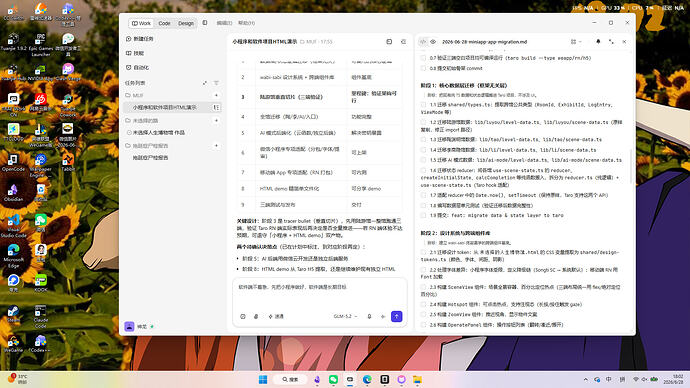
Task: Click the attachment icon in chat input toolbar
Action: pos(256,316)
